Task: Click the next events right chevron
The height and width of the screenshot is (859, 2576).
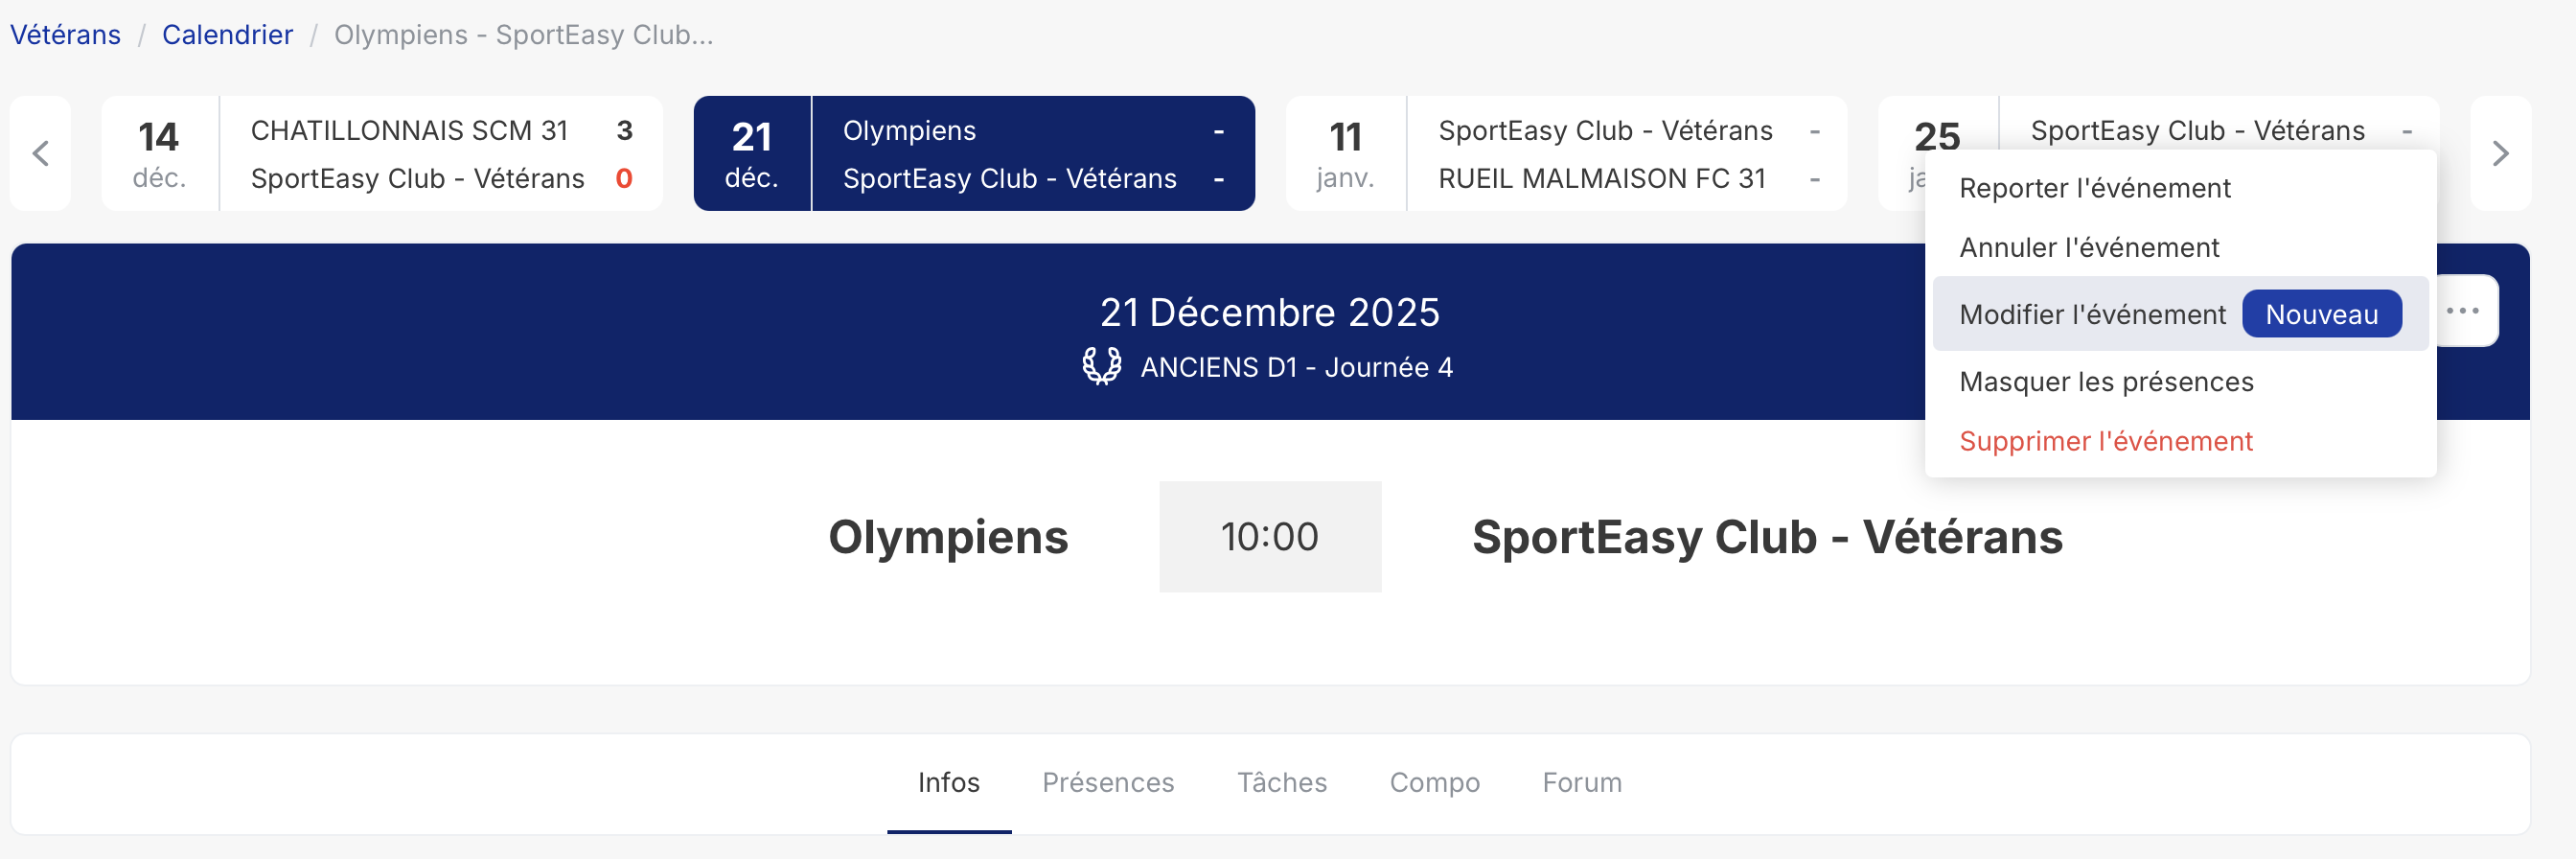Action: coord(2500,154)
